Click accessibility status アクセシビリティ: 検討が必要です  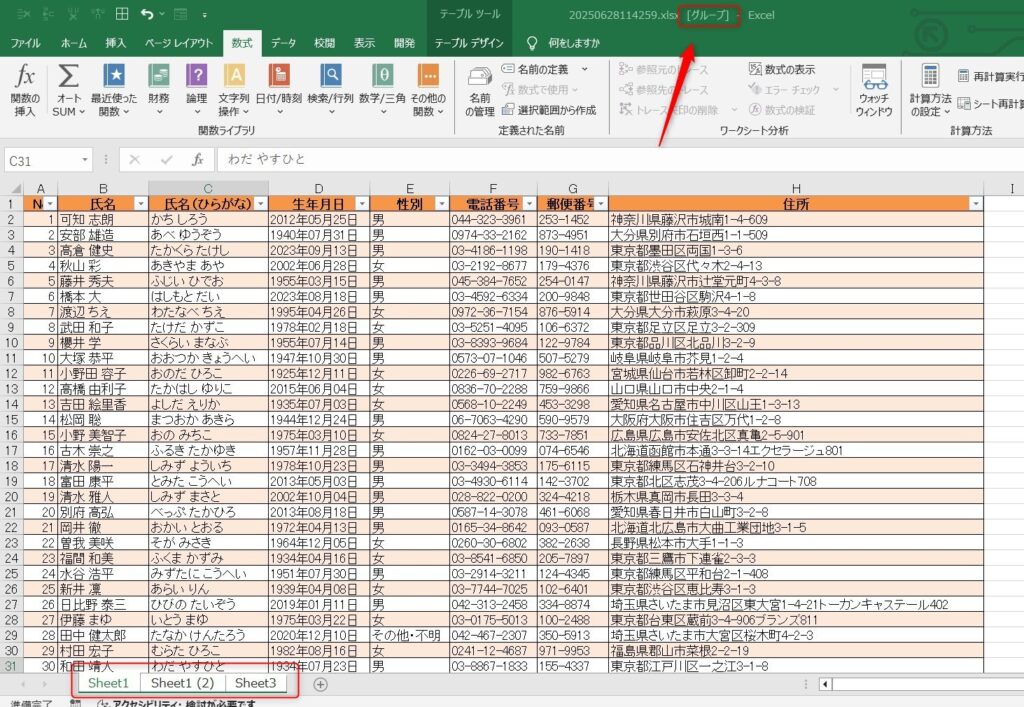[176, 703]
